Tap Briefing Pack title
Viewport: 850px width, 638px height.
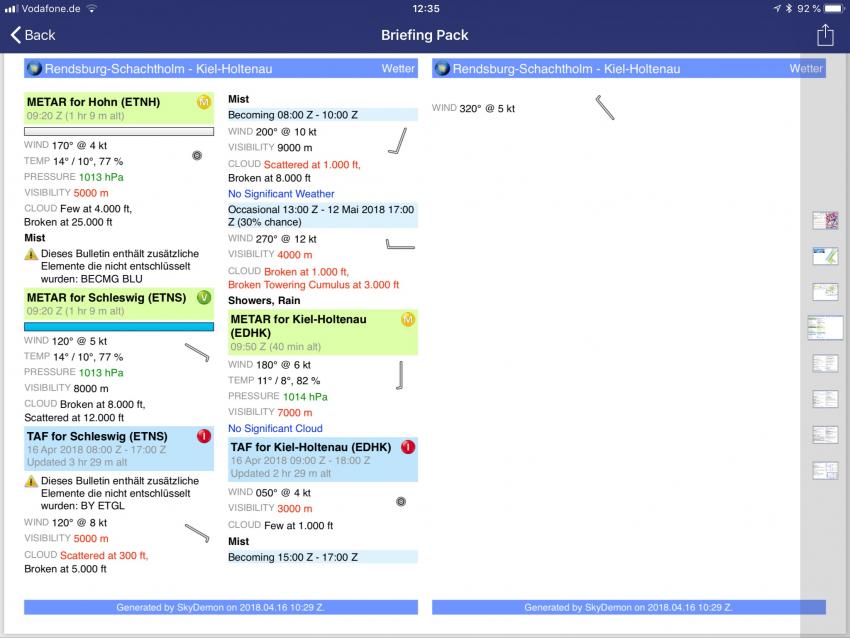coord(424,35)
